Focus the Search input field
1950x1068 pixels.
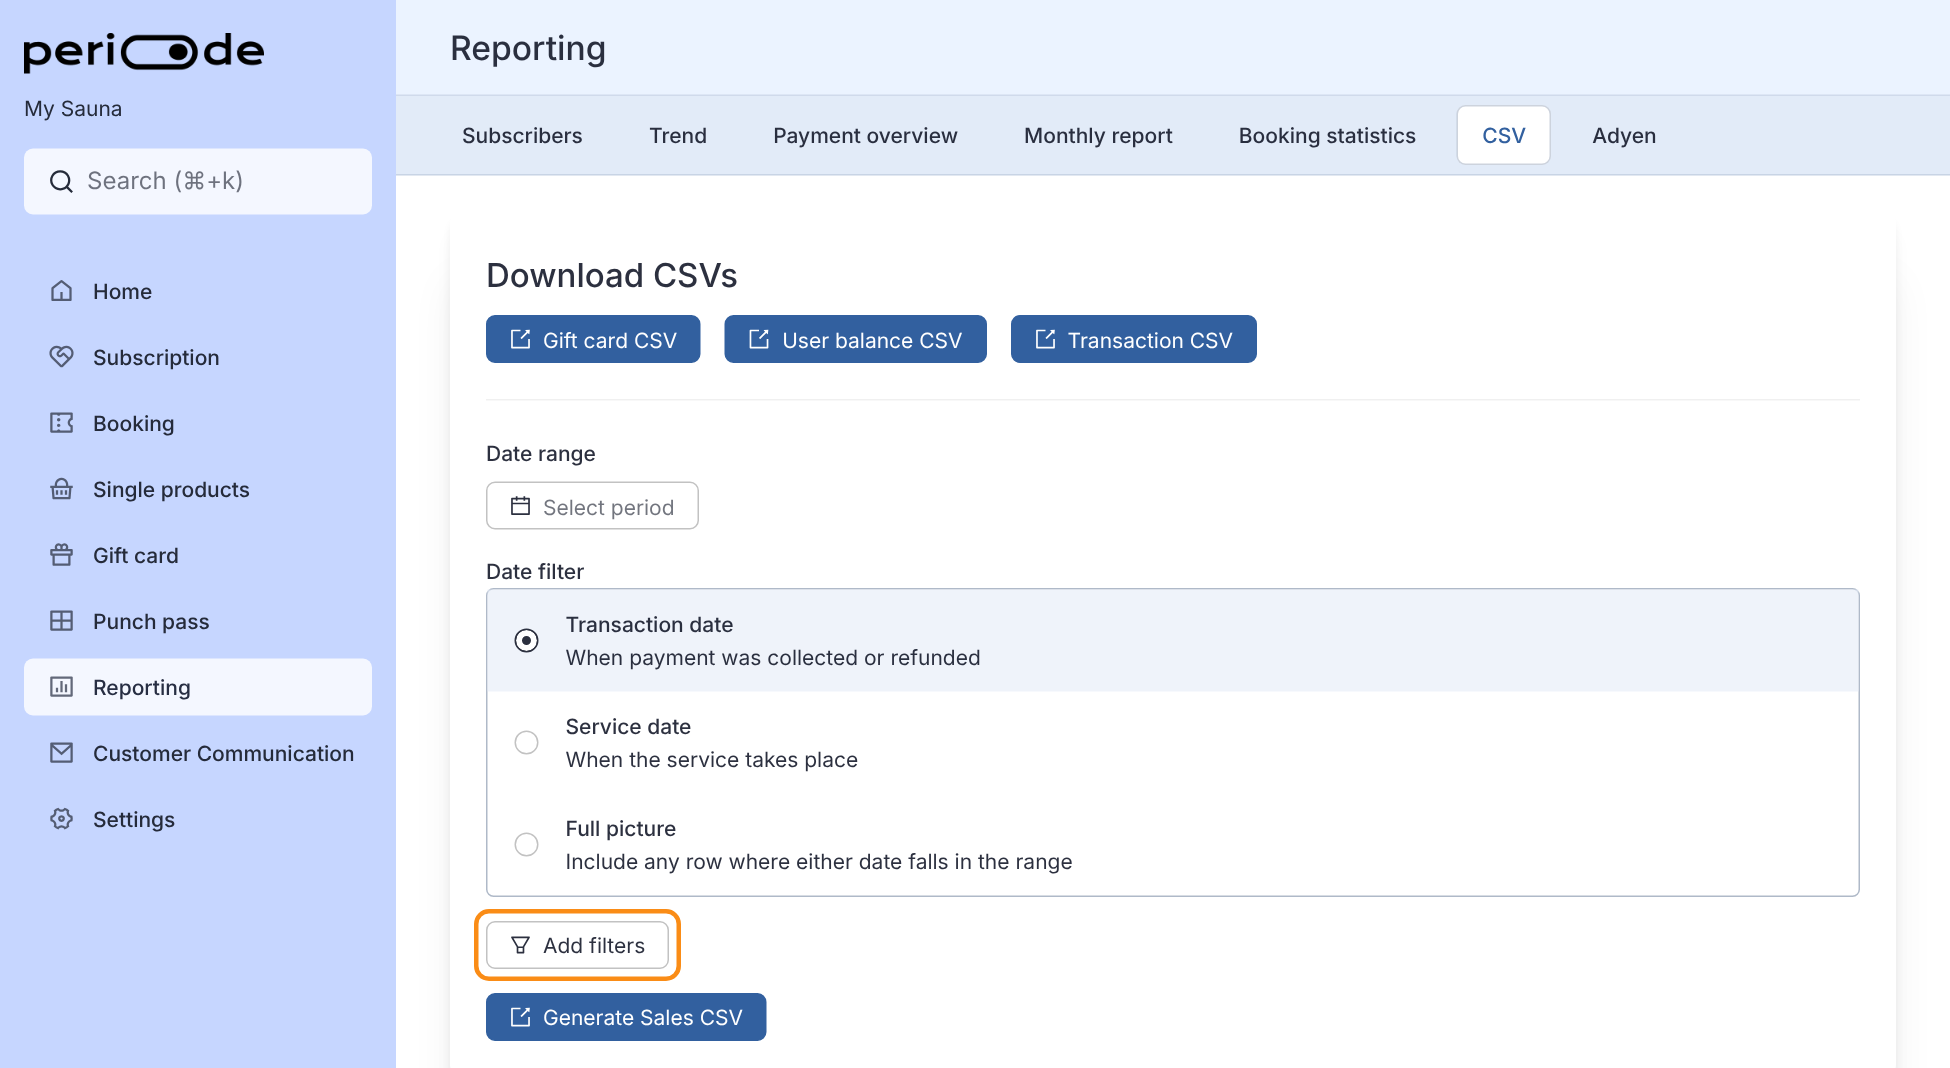click(x=198, y=181)
